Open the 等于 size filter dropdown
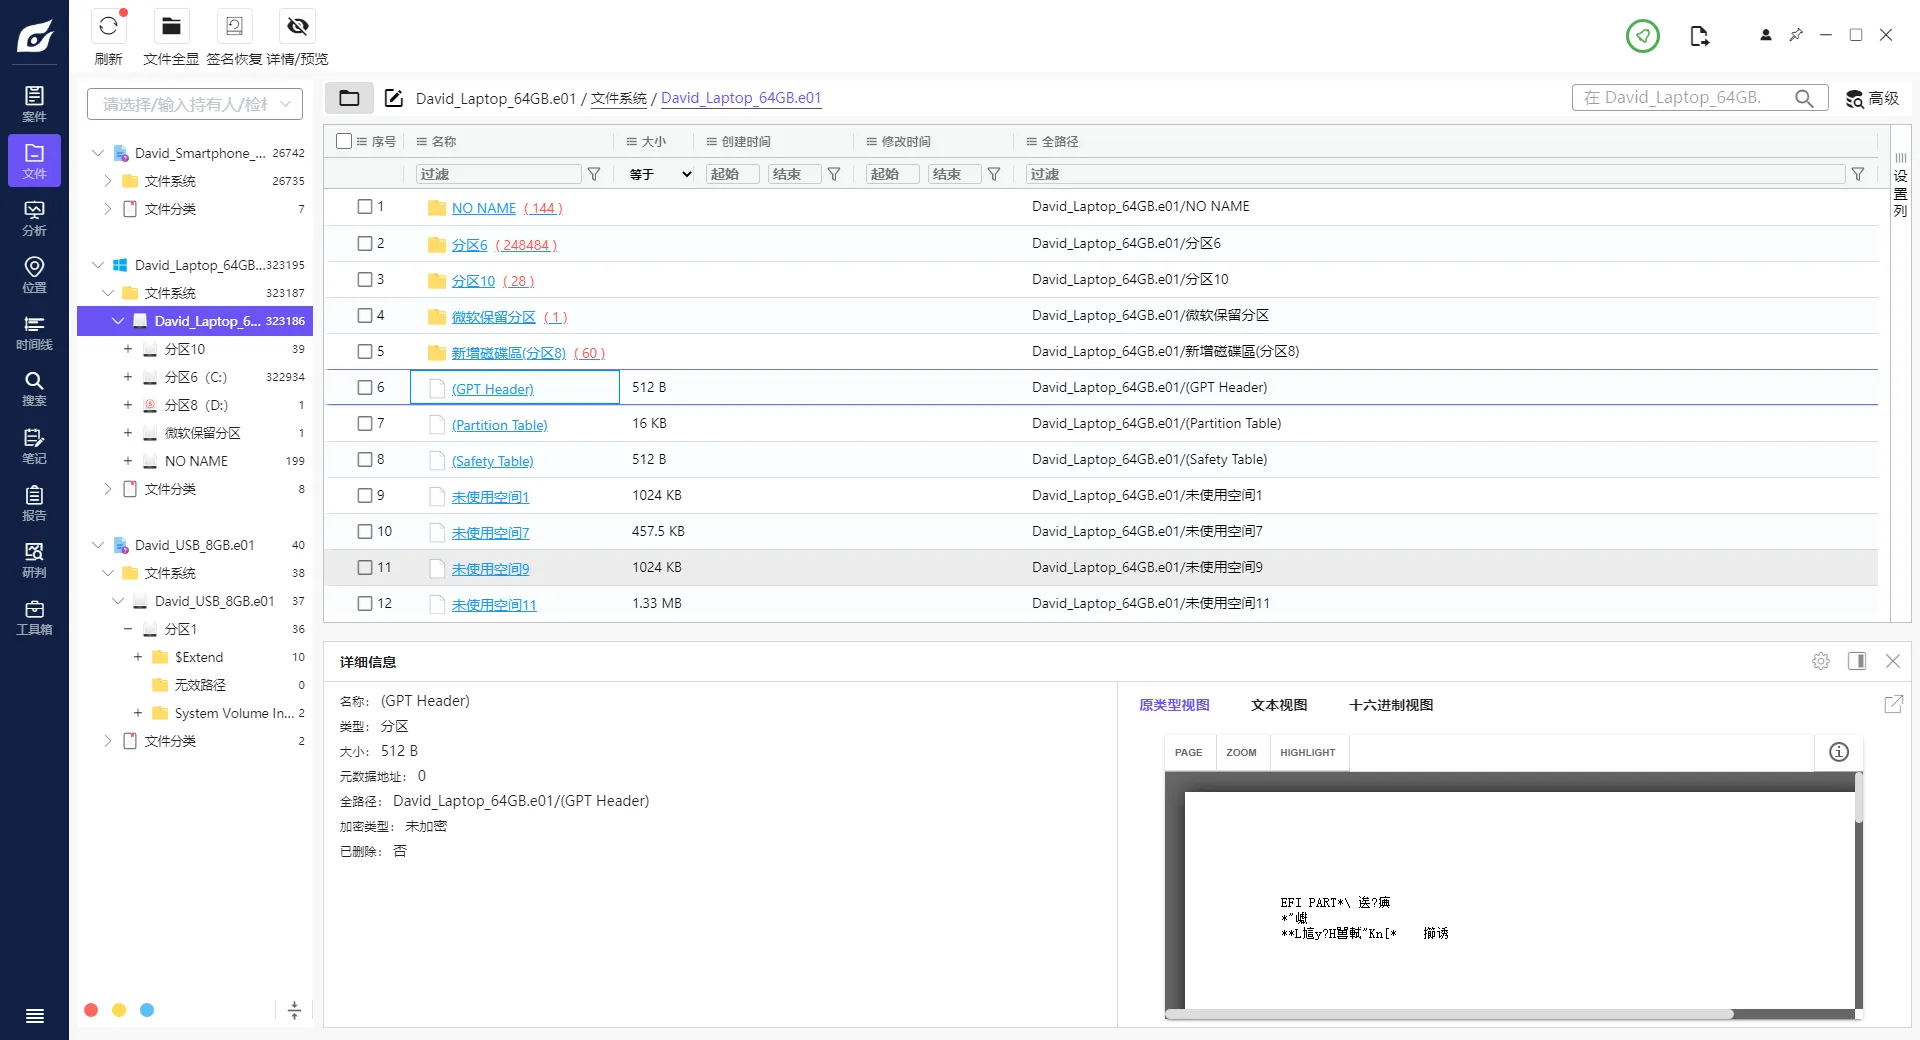1920x1040 pixels. [660, 174]
